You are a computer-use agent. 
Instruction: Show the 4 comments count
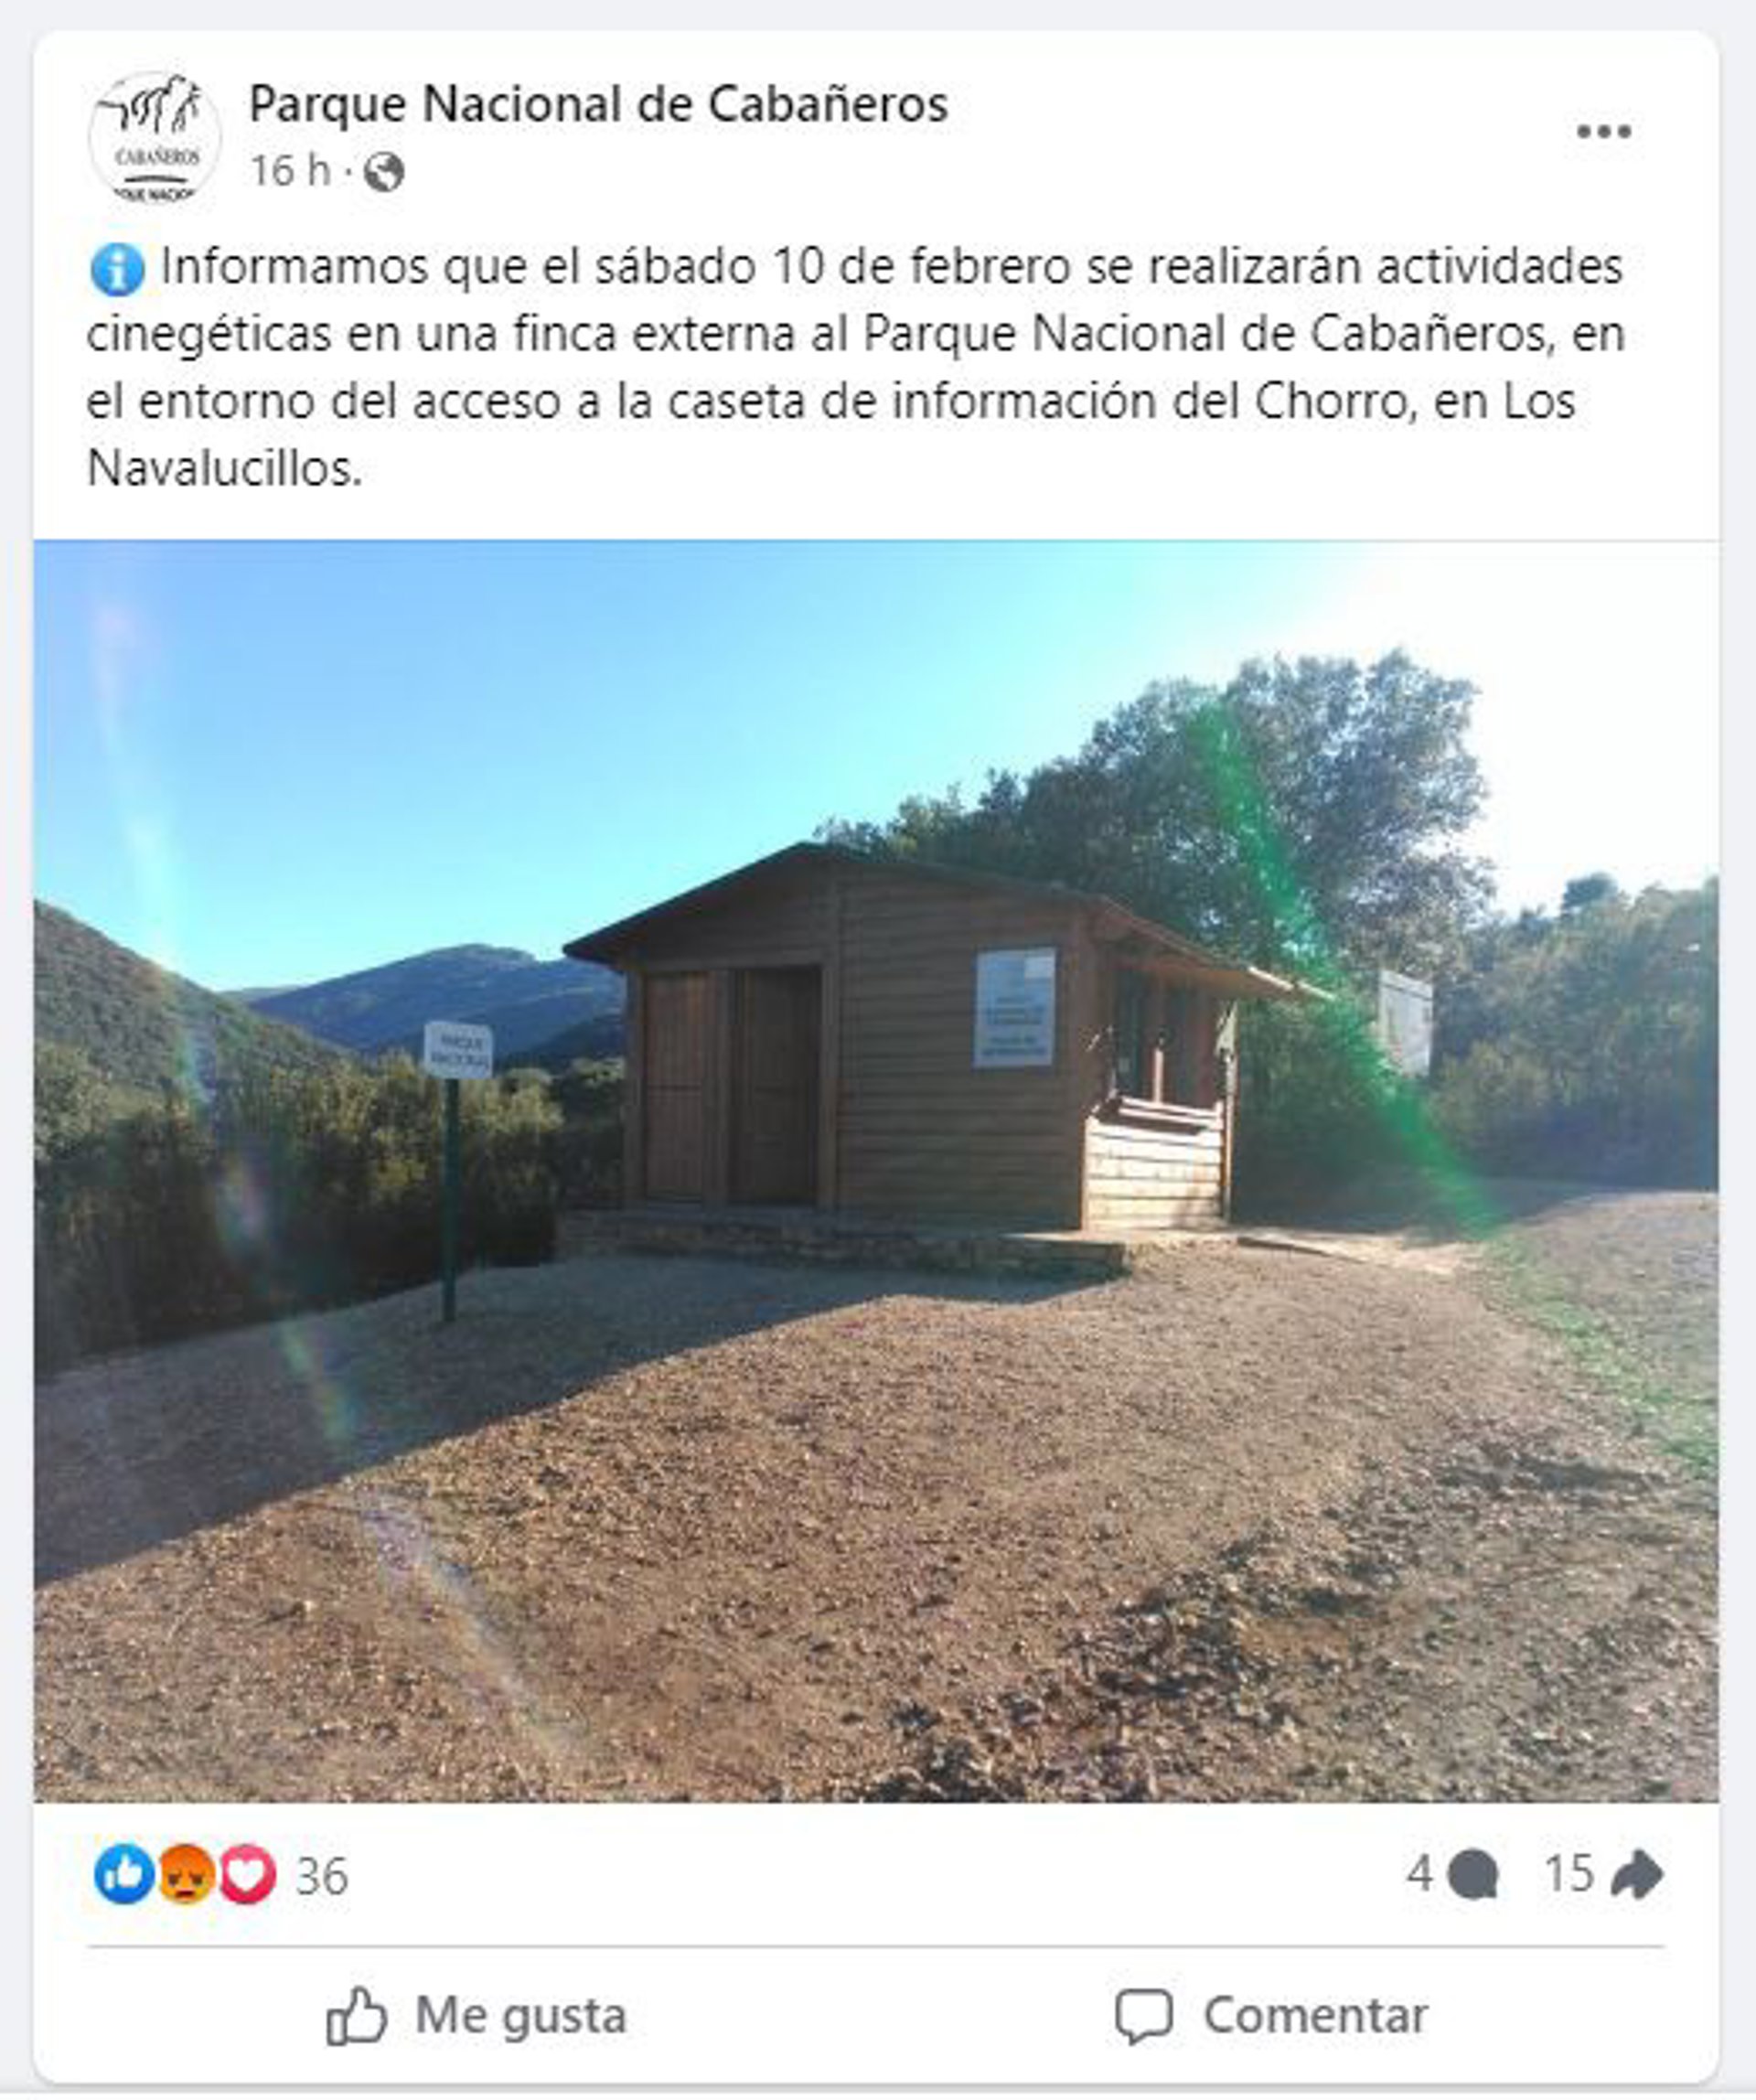tap(1419, 1873)
